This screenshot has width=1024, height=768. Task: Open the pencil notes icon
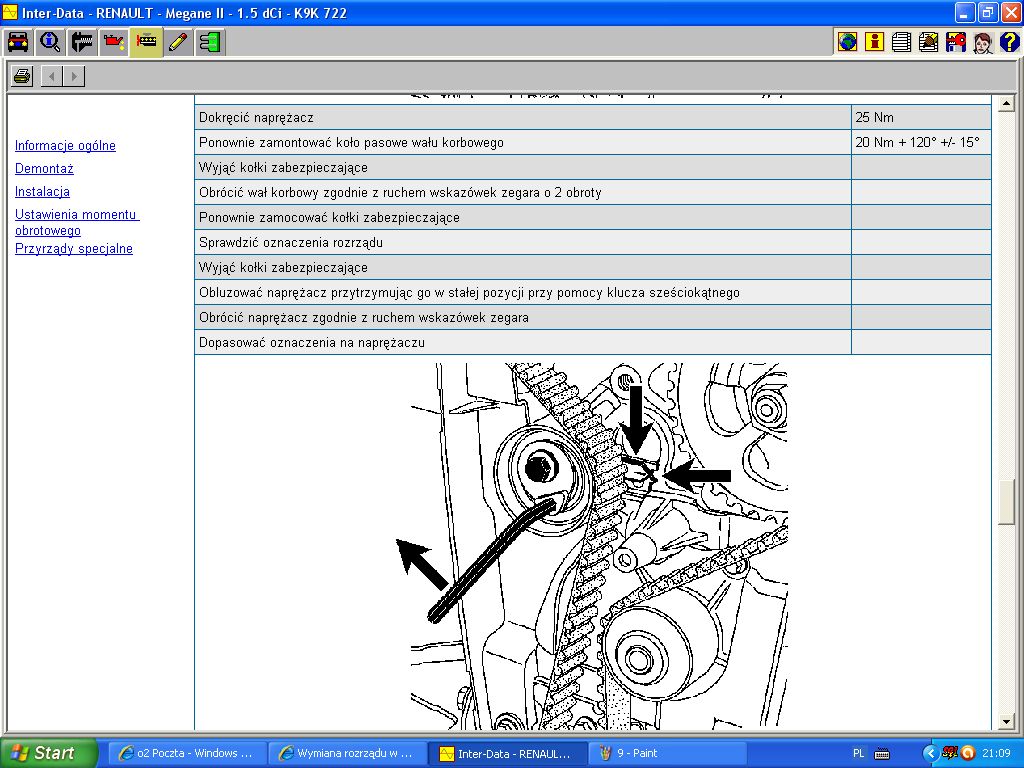tap(178, 42)
